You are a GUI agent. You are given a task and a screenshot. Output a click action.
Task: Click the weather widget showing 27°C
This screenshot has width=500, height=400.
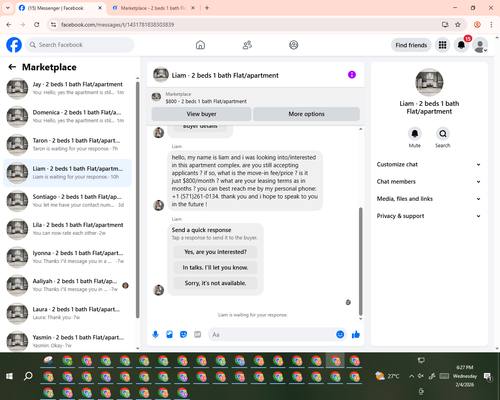pyautogui.click(x=387, y=376)
